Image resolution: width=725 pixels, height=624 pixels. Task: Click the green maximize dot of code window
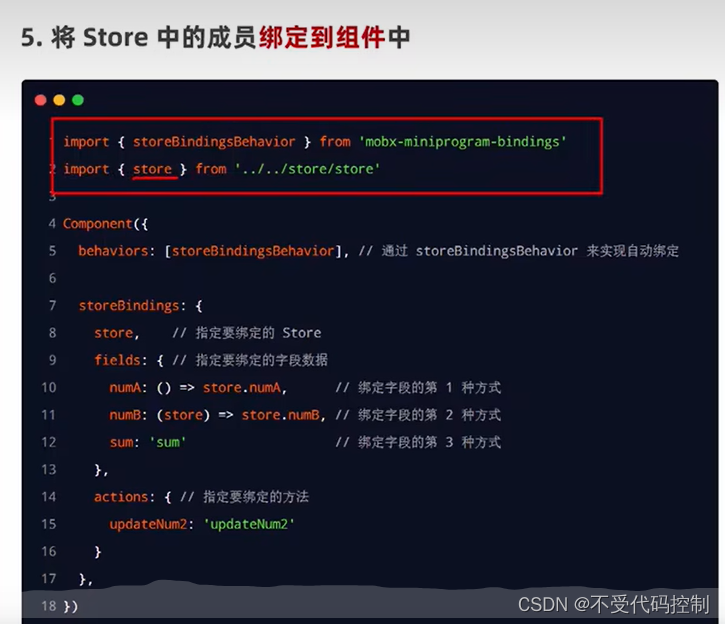coord(78,100)
